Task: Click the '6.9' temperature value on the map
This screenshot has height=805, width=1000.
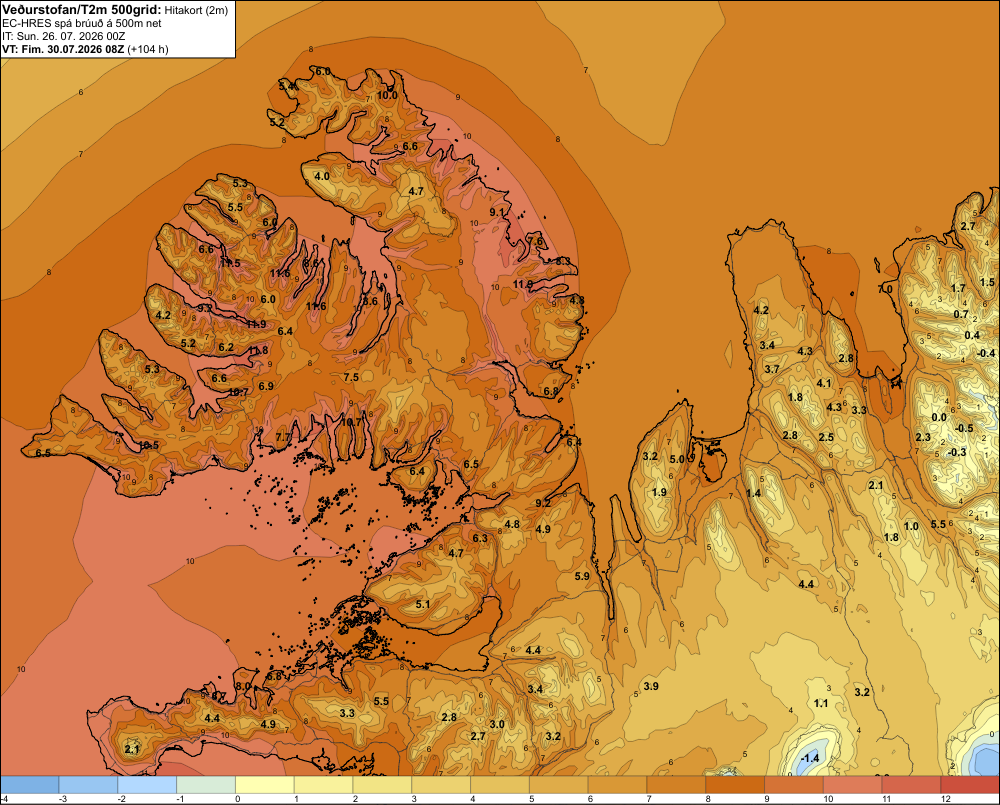Action: pos(266,386)
